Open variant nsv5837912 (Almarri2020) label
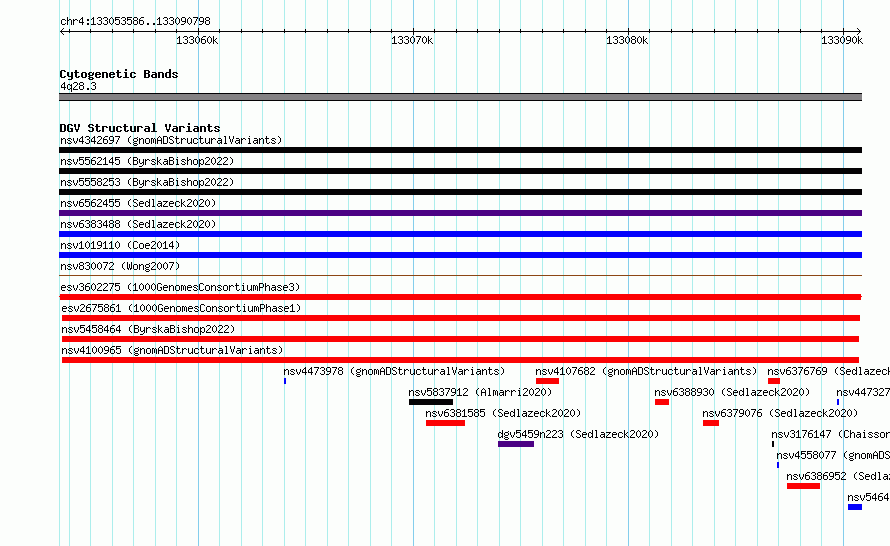The height and width of the screenshot is (546, 890). coord(480,392)
